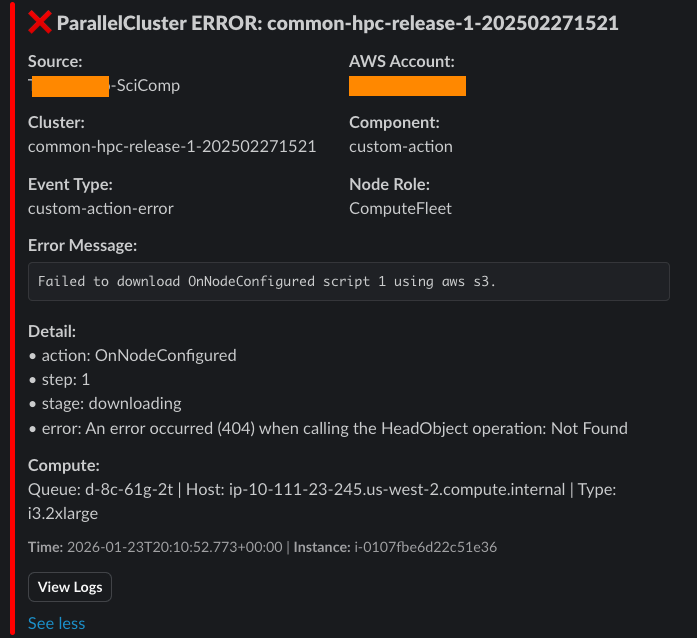Click the ParallelCluster ERROR title text
The width and height of the screenshot is (697, 638).
[337, 22]
